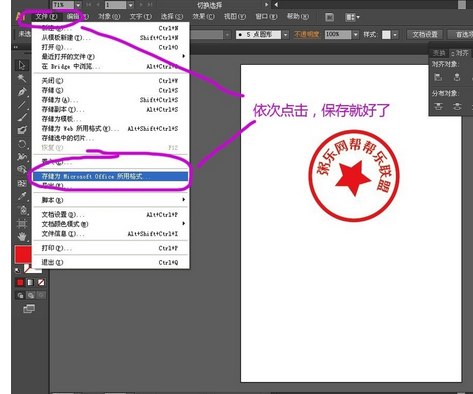473x394 pixels.
Task: Select the Line Segment tool
Action: pyautogui.click(x=22, y=104)
